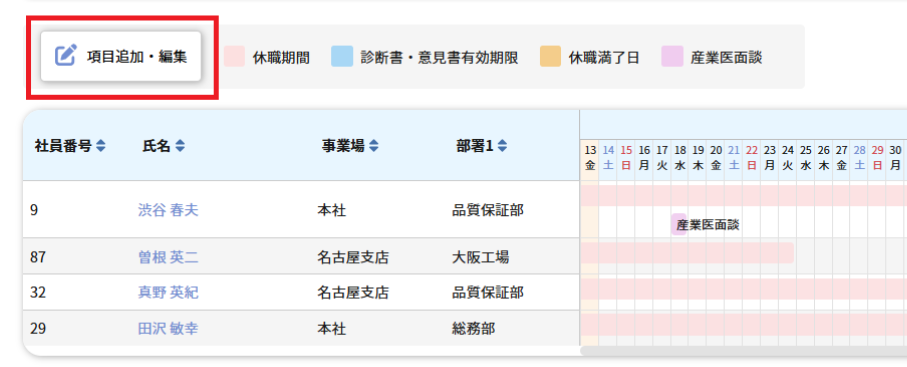Screen dimensions: 907x367
Task: Click the 産業医面談 event marker on day 18
Action: tap(679, 224)
